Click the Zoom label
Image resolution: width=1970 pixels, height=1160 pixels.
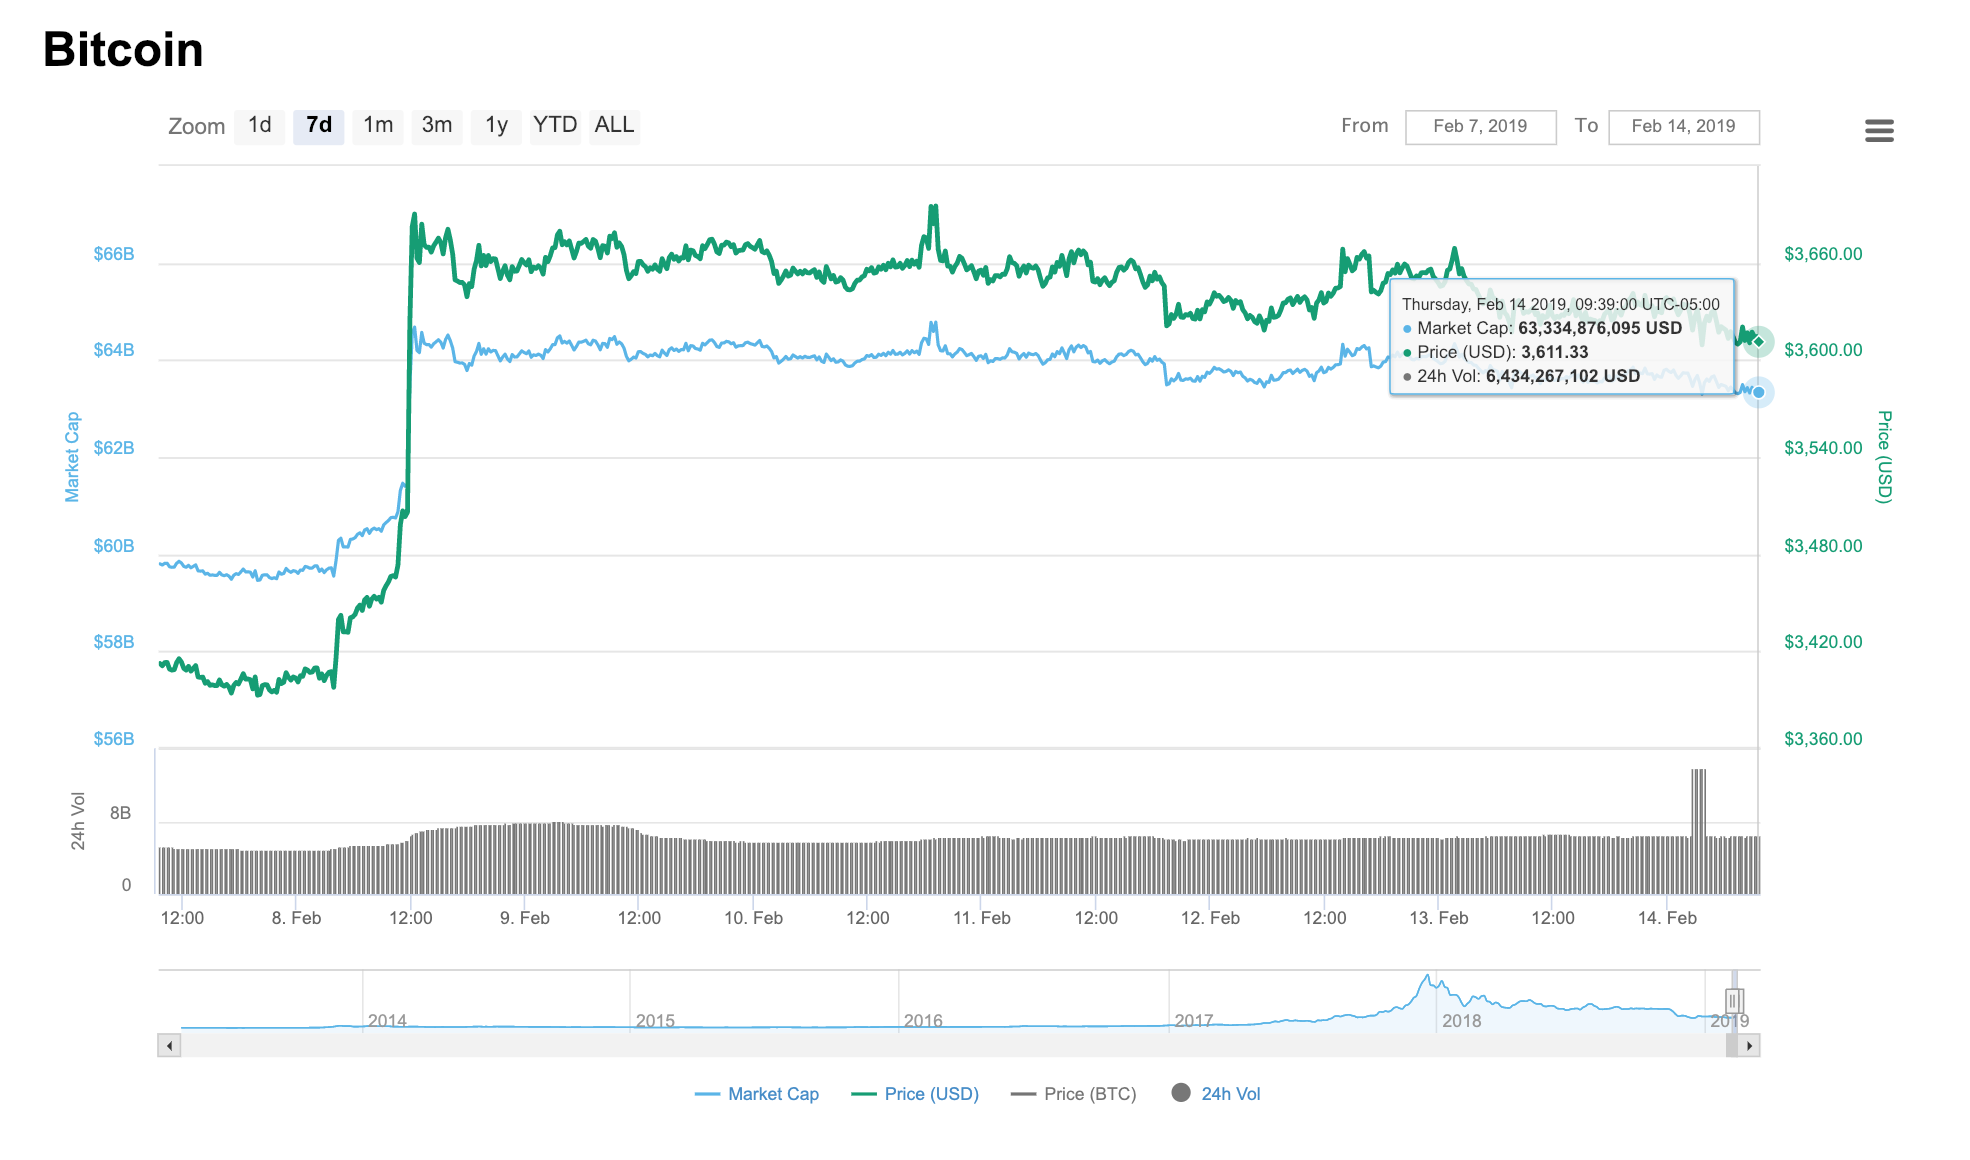click(x=197, y=126)
